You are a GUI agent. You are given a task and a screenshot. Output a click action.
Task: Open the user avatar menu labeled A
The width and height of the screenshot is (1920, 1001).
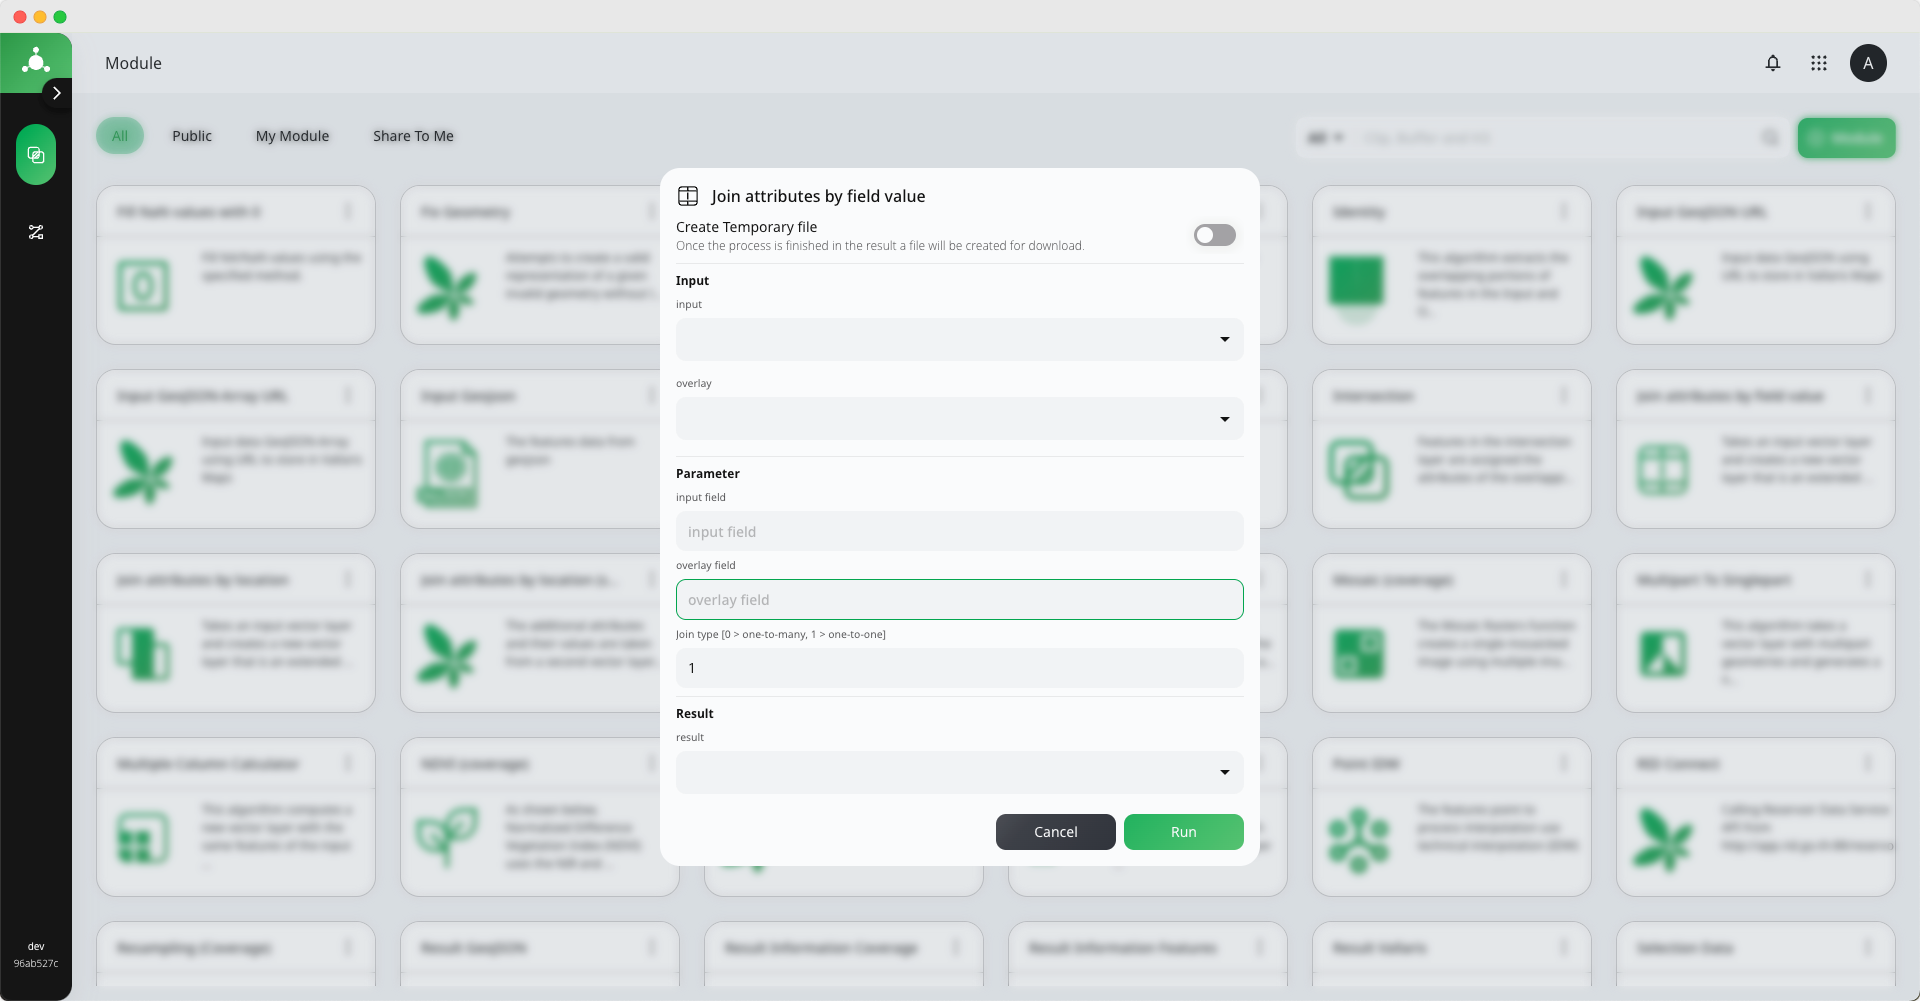point(1868,63)
